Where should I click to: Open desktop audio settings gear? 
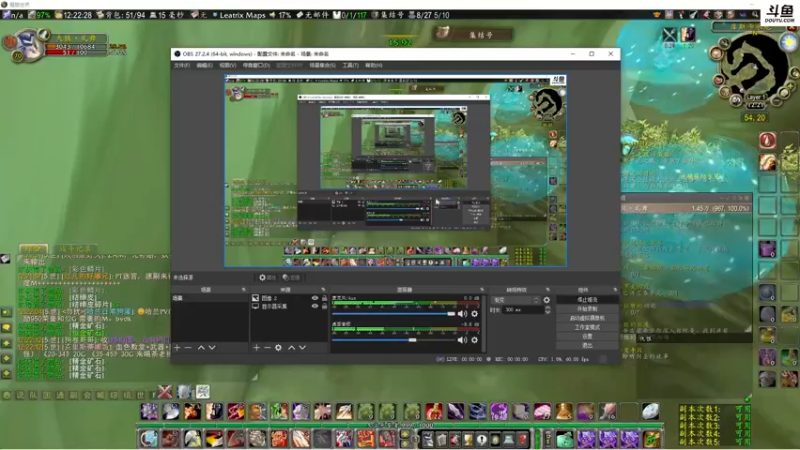[x=474, y=340]
